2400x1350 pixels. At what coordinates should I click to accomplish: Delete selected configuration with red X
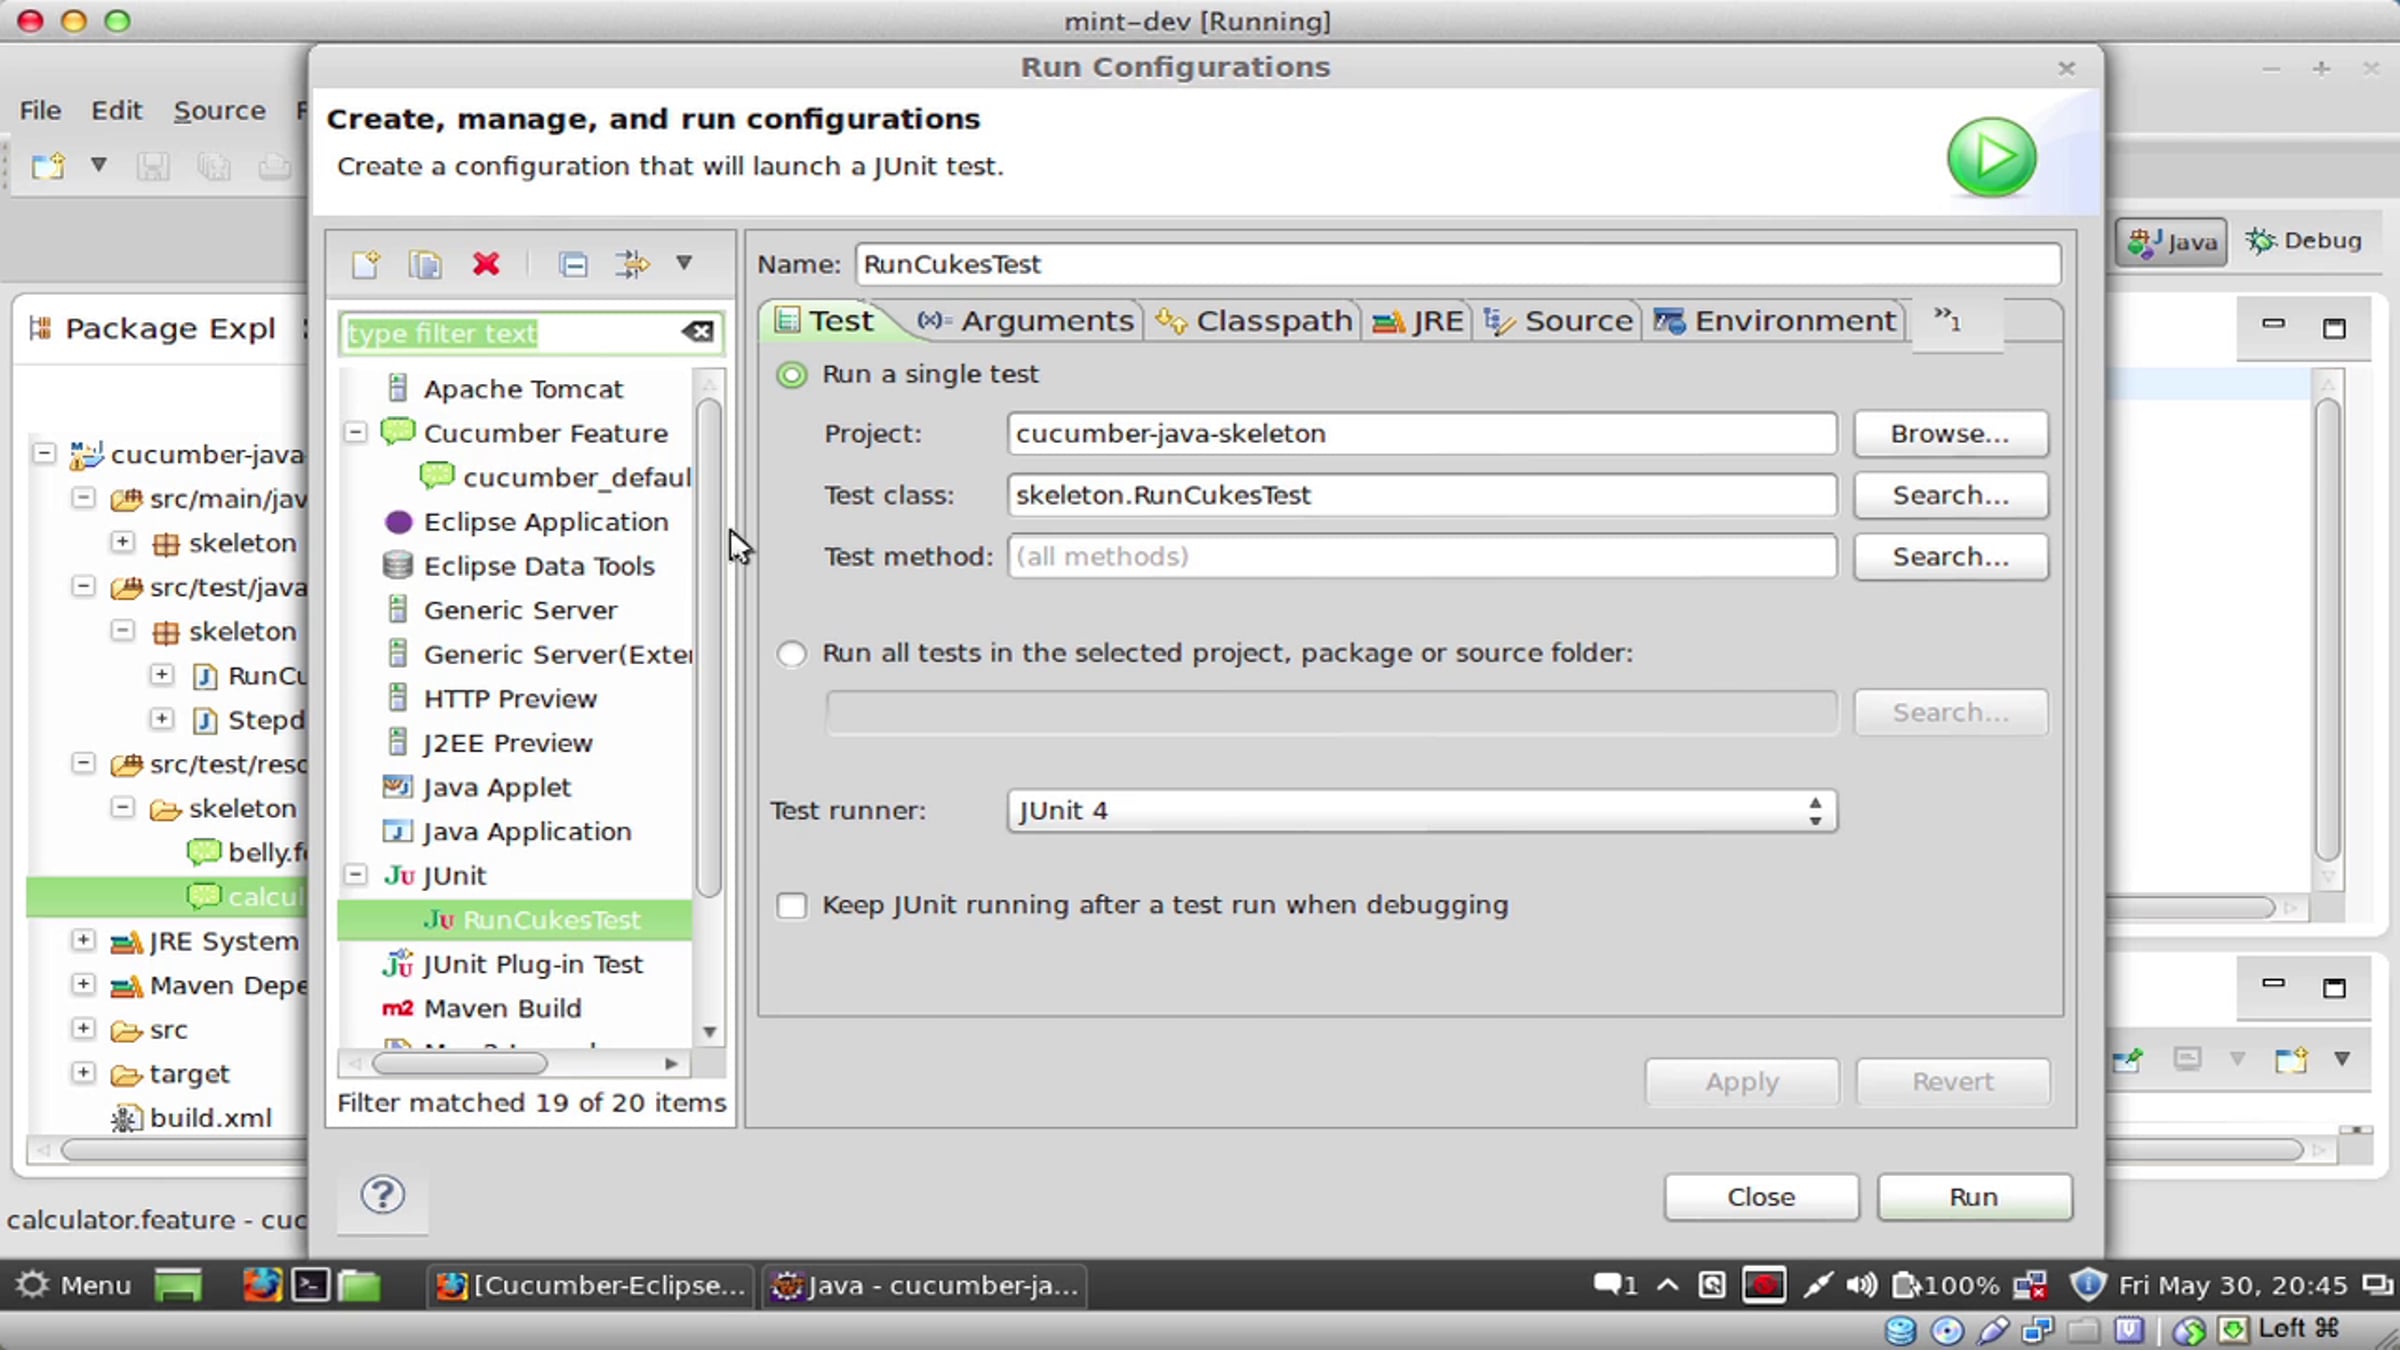(x=486, y=264)
